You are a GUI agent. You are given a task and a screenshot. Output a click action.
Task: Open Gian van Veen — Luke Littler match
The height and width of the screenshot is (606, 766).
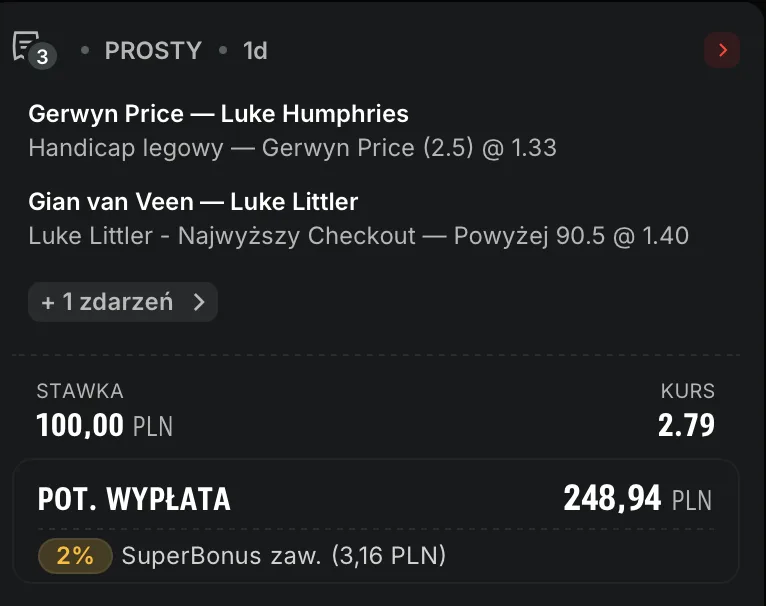193,202
